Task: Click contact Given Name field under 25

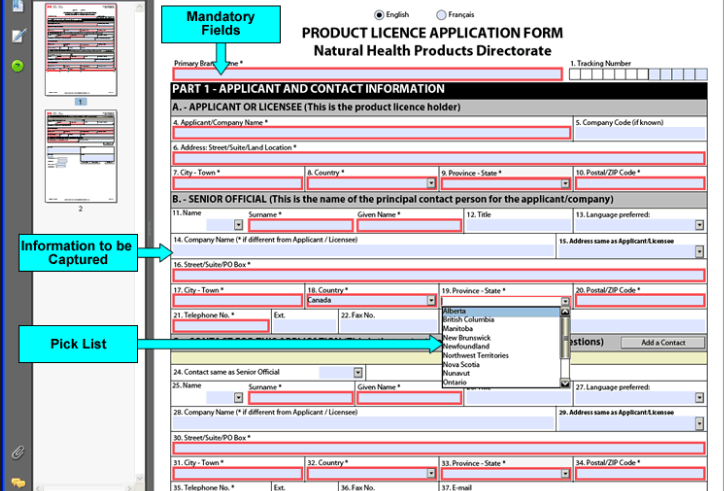Action: pos(409,398)
